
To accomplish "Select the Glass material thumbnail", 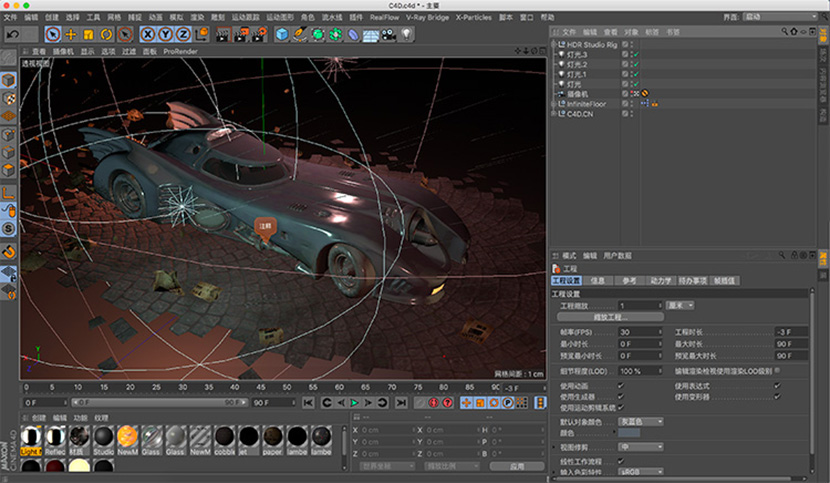I will (152, 438).
